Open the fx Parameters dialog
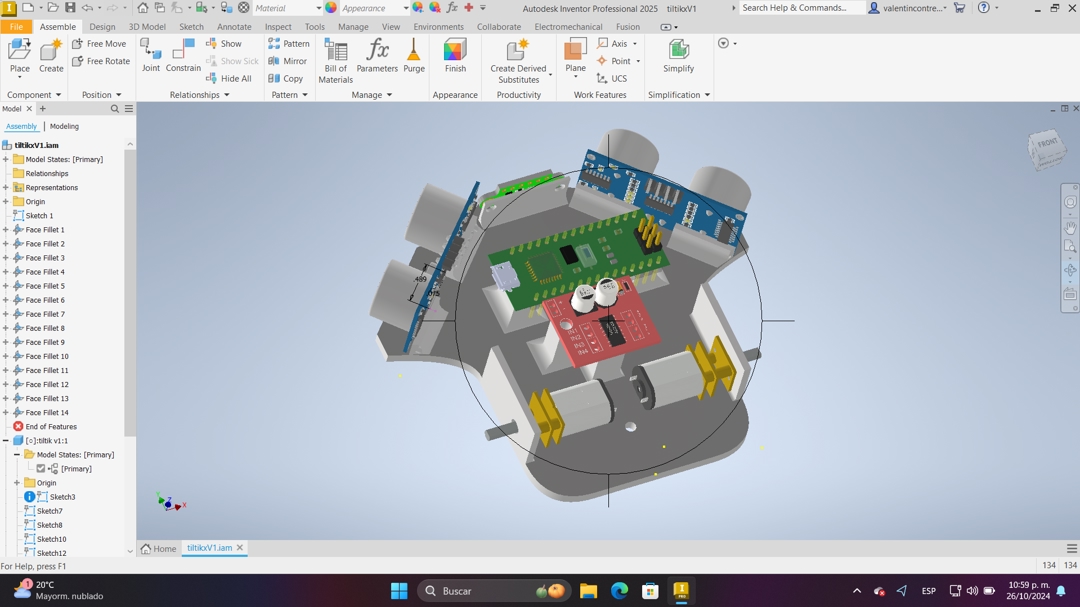1080x607 pixels. [x=377, y=55]
